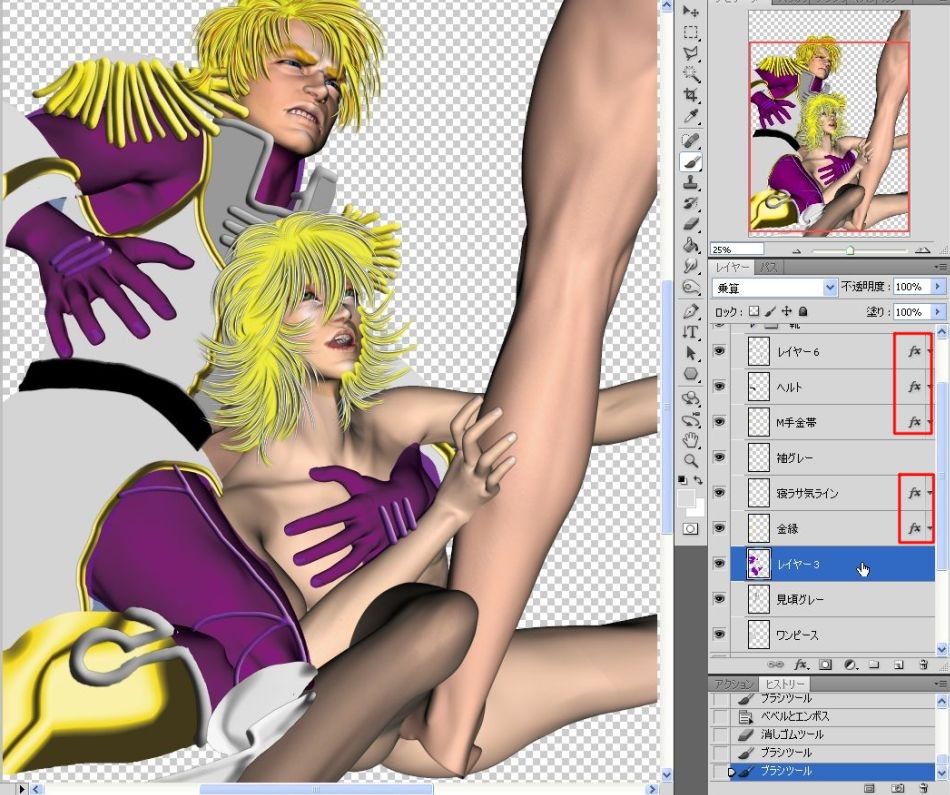Toggle lock transparent pixels
The image size is (950, 795).
click(754, 311)
